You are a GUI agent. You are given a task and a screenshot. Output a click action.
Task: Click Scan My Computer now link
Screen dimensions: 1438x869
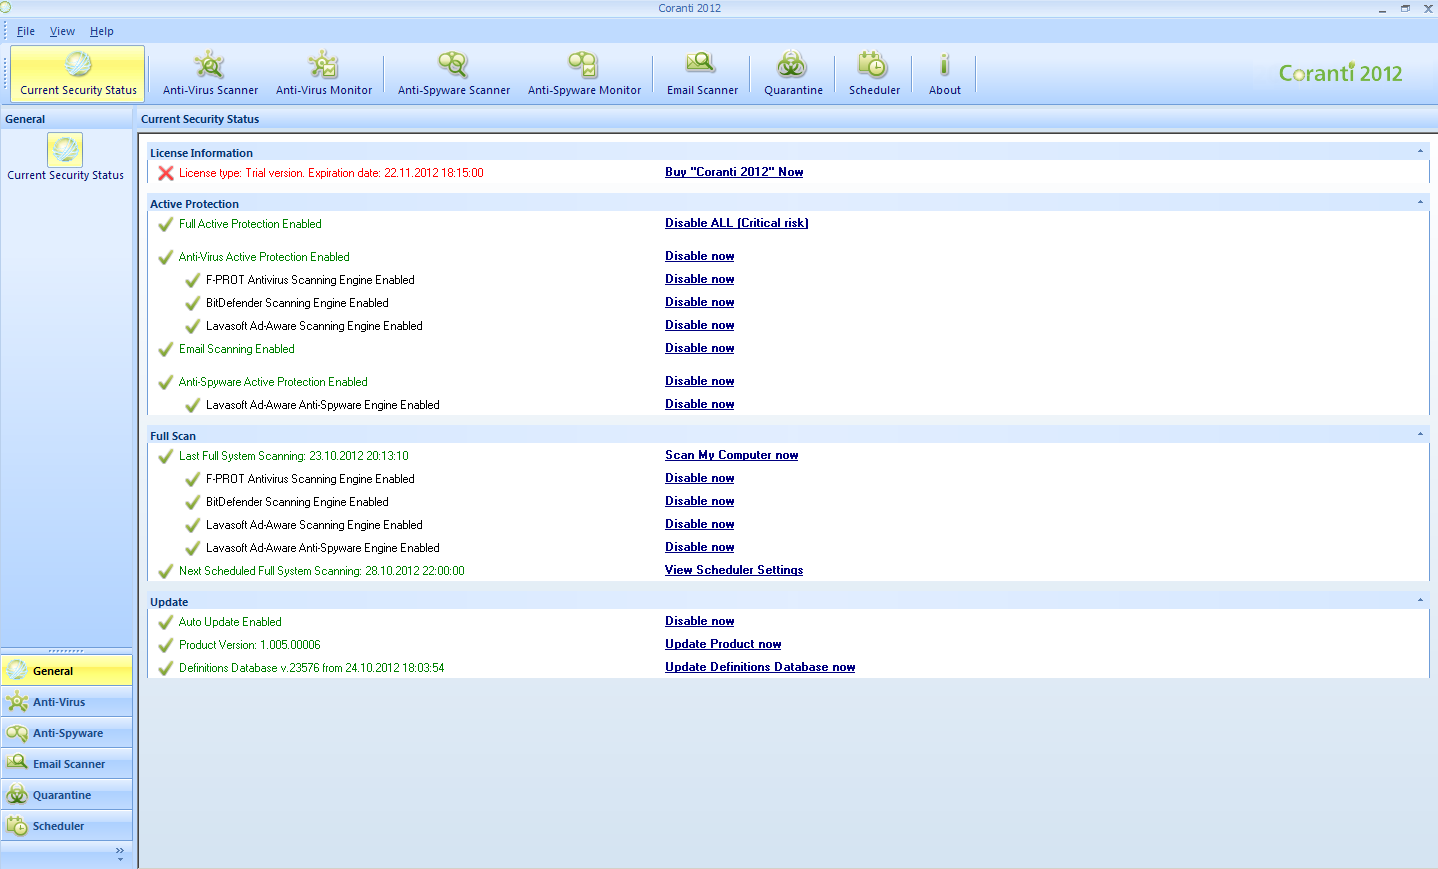(x=731, y=455)
